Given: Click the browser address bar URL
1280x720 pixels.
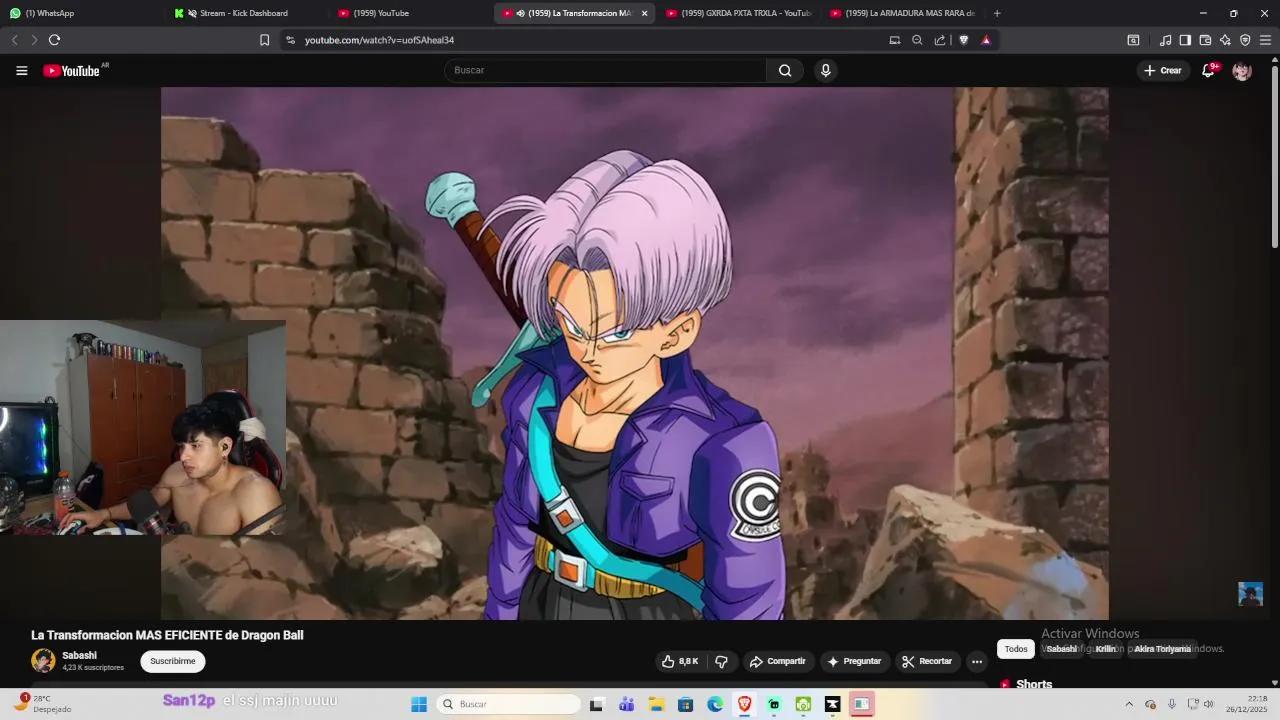Looking at the screenshot, I should (379, 40).
